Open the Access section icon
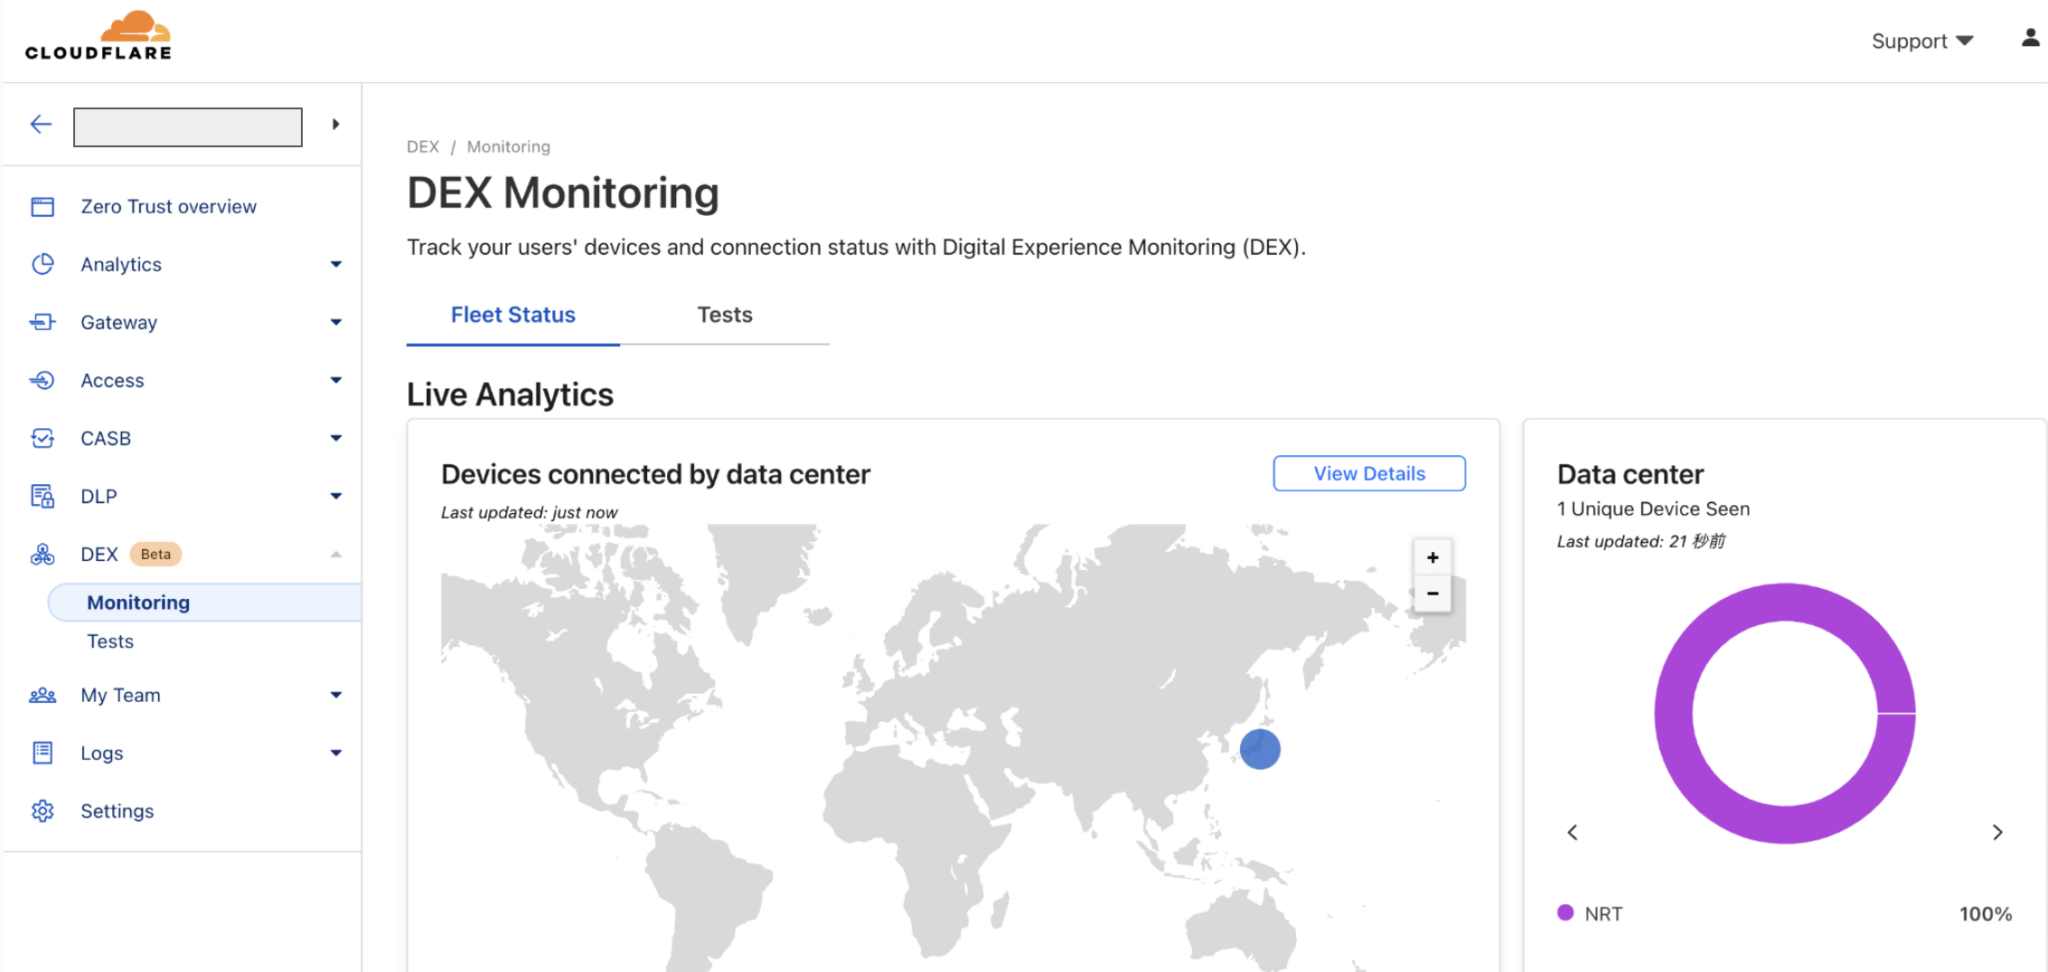 coord(42,380)
